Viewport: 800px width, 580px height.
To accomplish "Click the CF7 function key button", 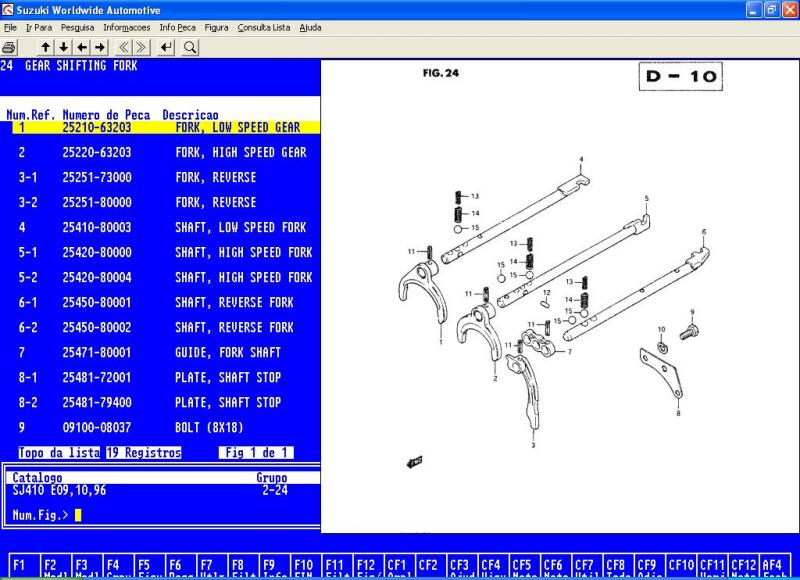I will [589, 565].
